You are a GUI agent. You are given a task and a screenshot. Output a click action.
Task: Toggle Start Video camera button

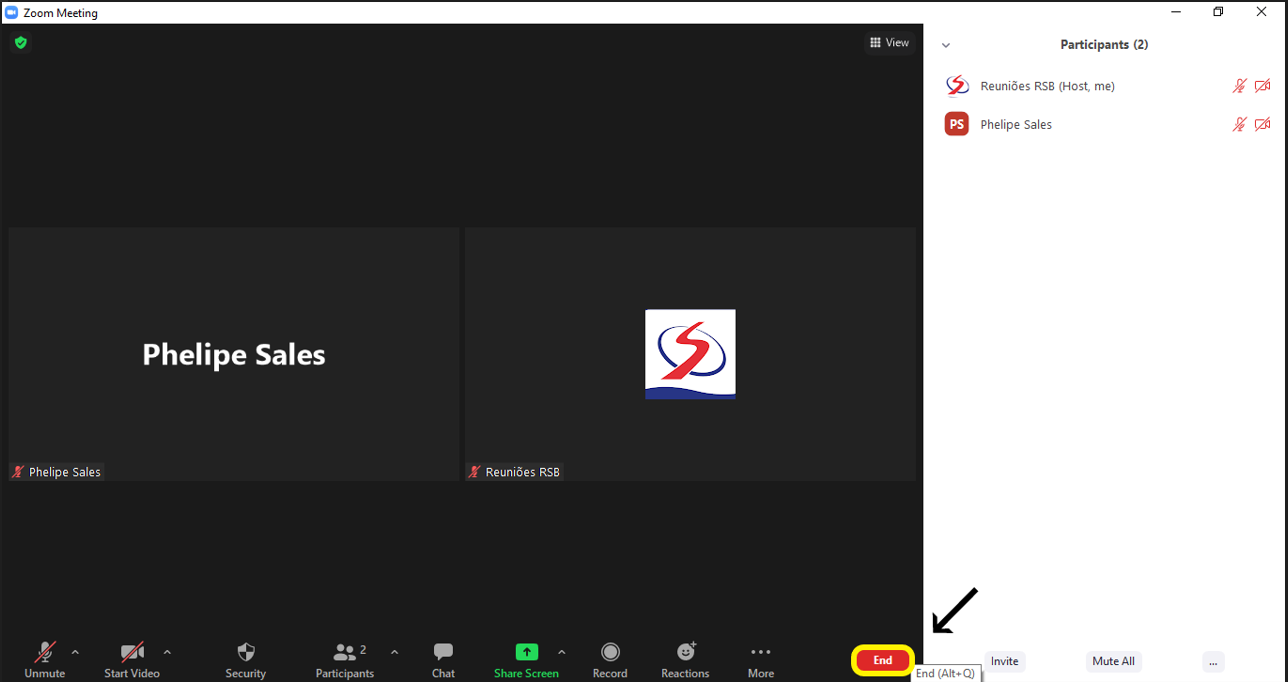[132, 652]
